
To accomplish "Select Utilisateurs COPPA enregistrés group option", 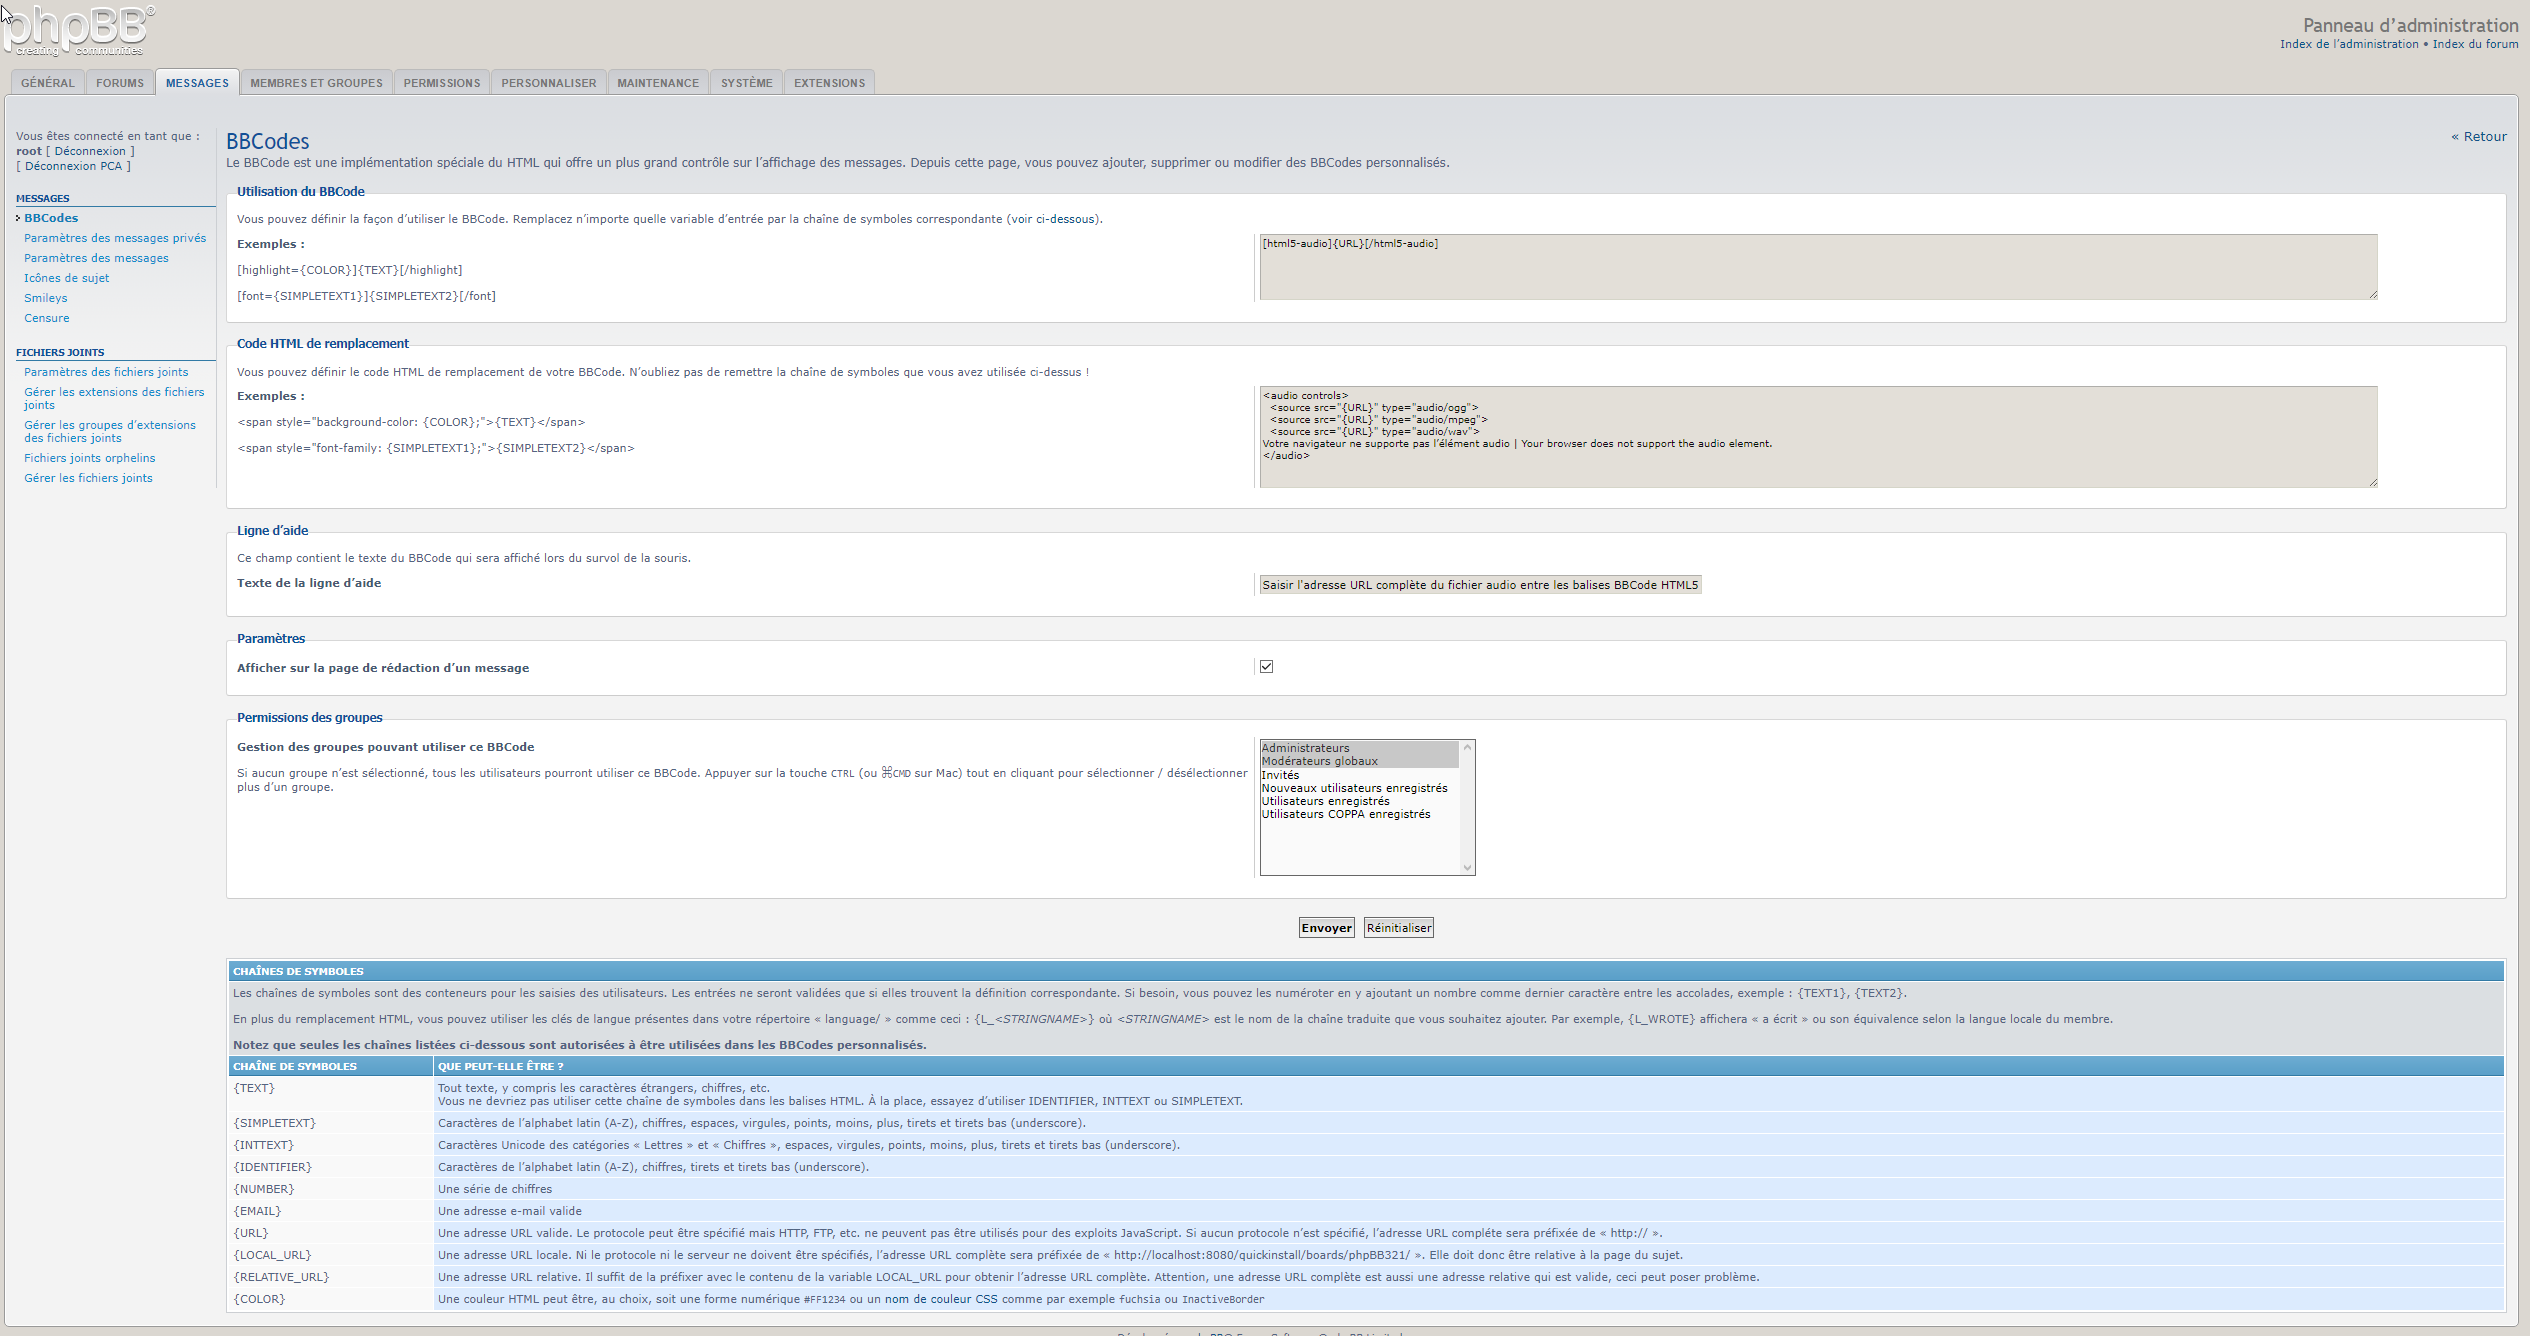I will [x=1345, y=814].
